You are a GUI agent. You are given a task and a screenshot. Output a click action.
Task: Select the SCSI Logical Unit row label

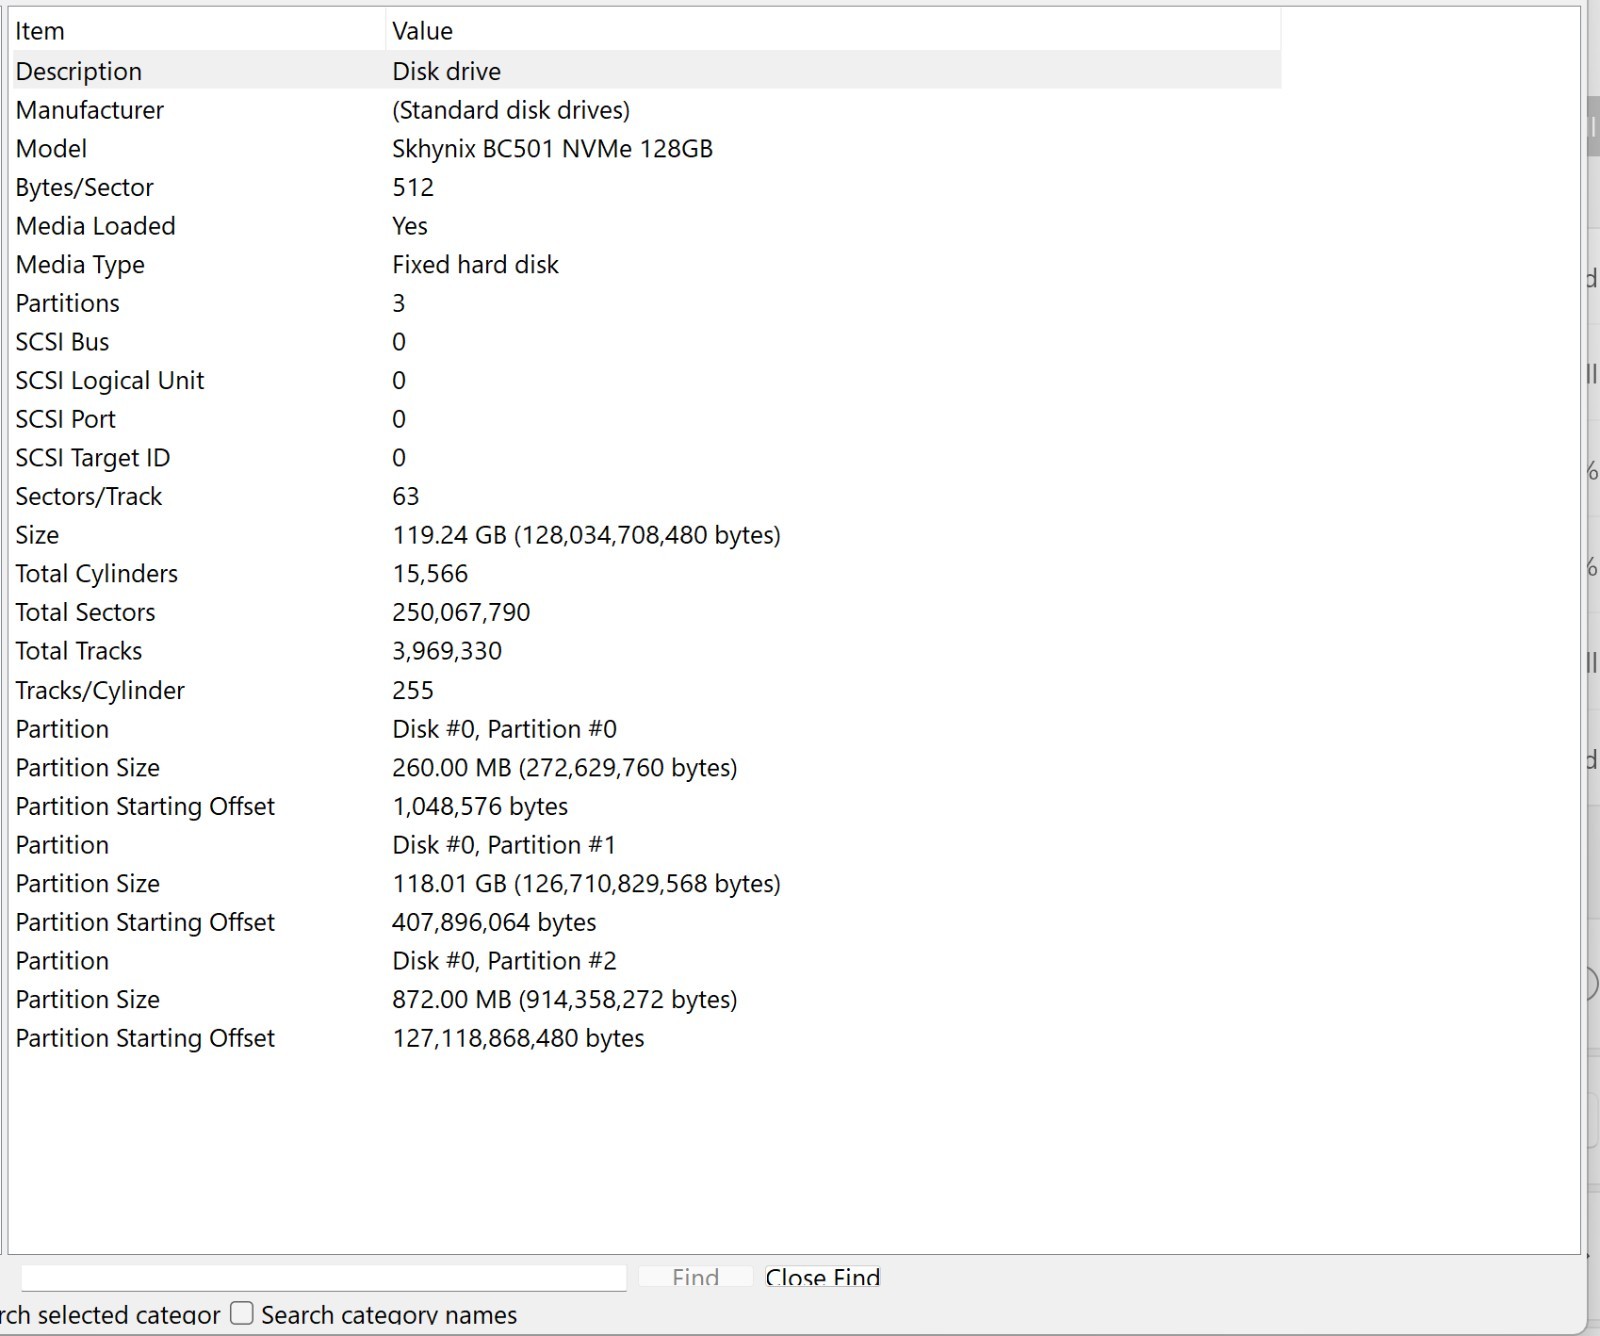(x=110, y=381)
